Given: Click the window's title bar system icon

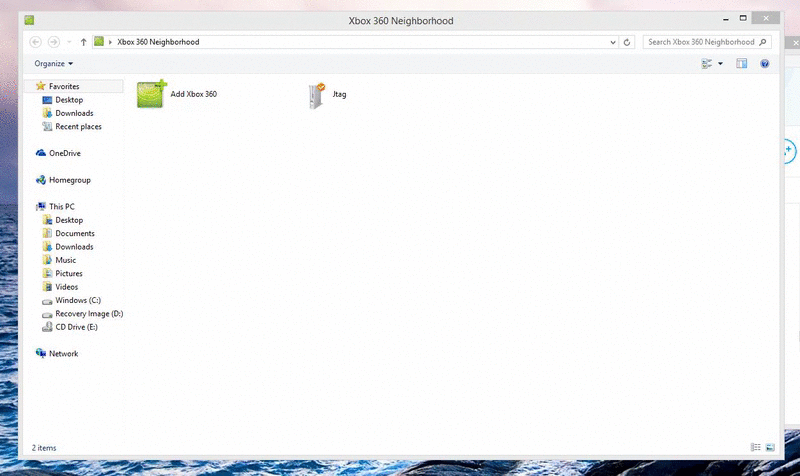Looking at the screenshot, I should pos(29,20).
